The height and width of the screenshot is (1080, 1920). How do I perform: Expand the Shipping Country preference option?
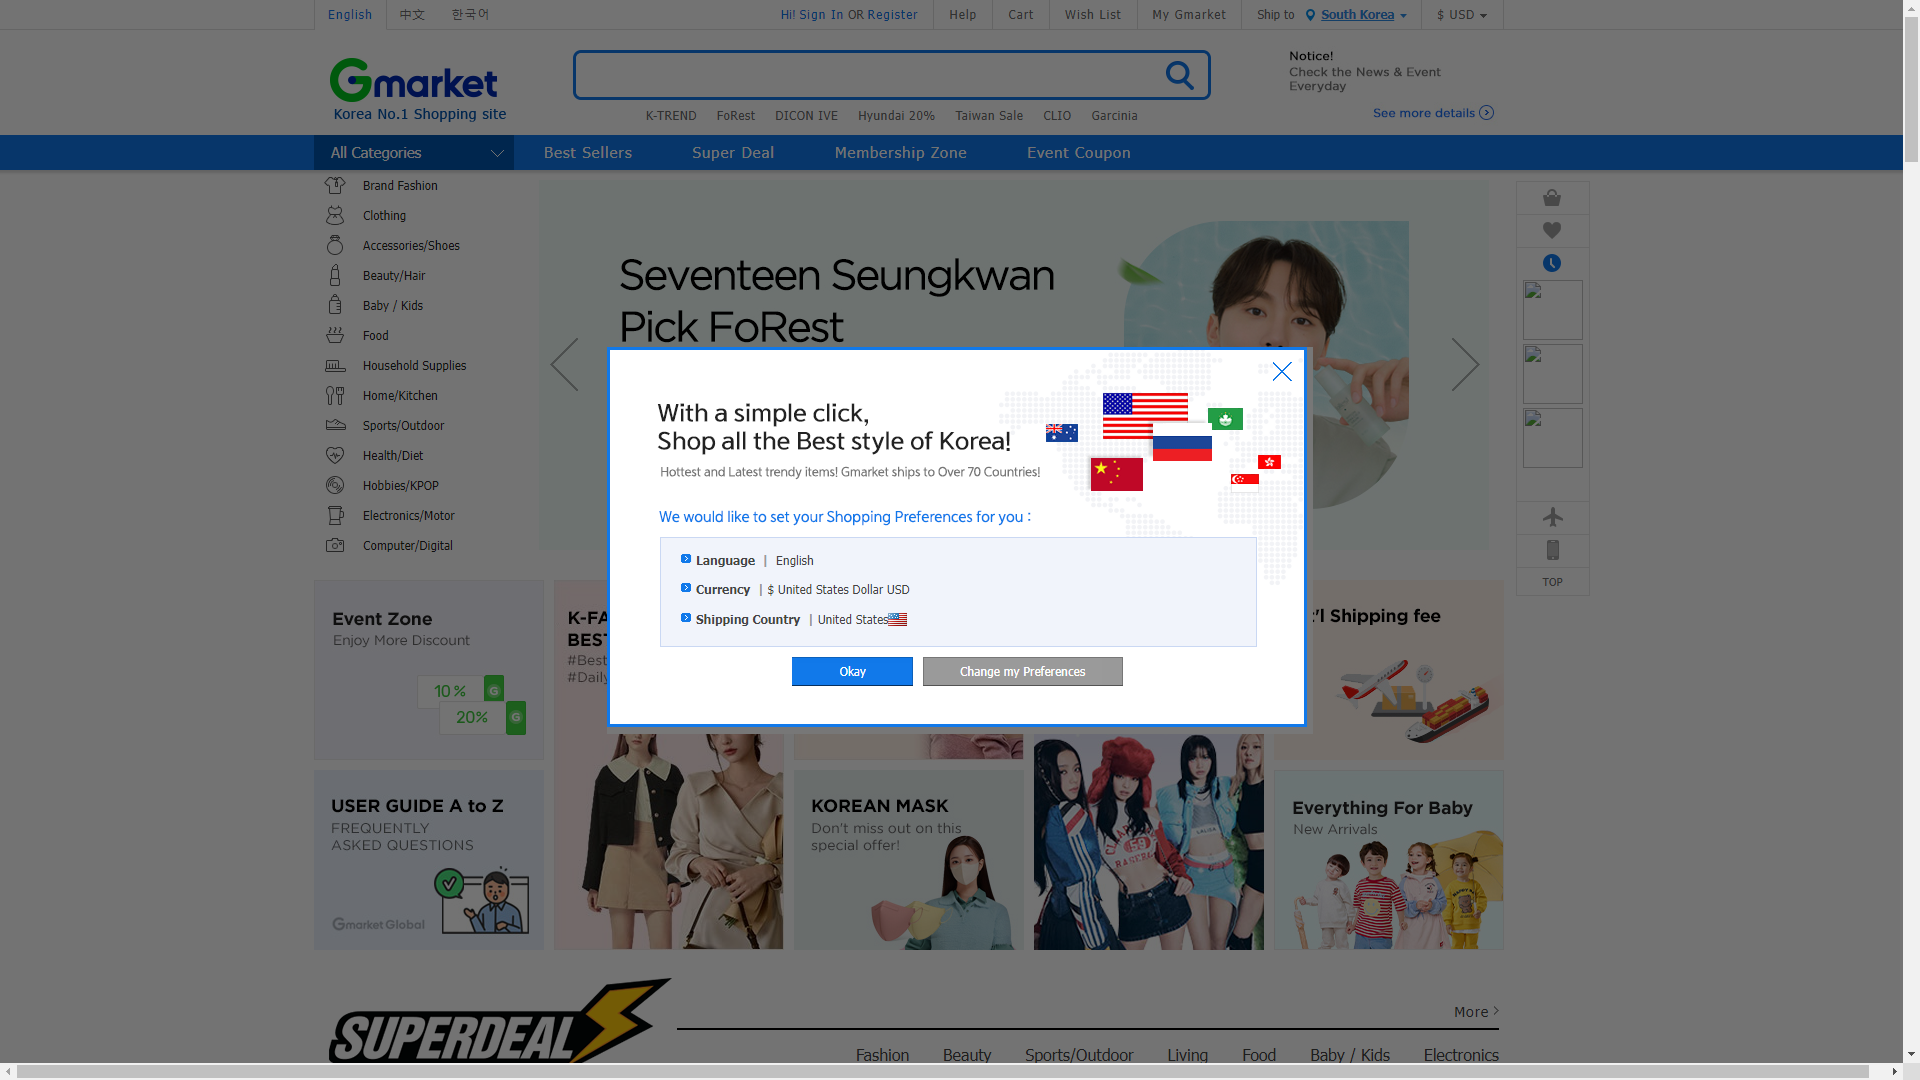[686, 617]
